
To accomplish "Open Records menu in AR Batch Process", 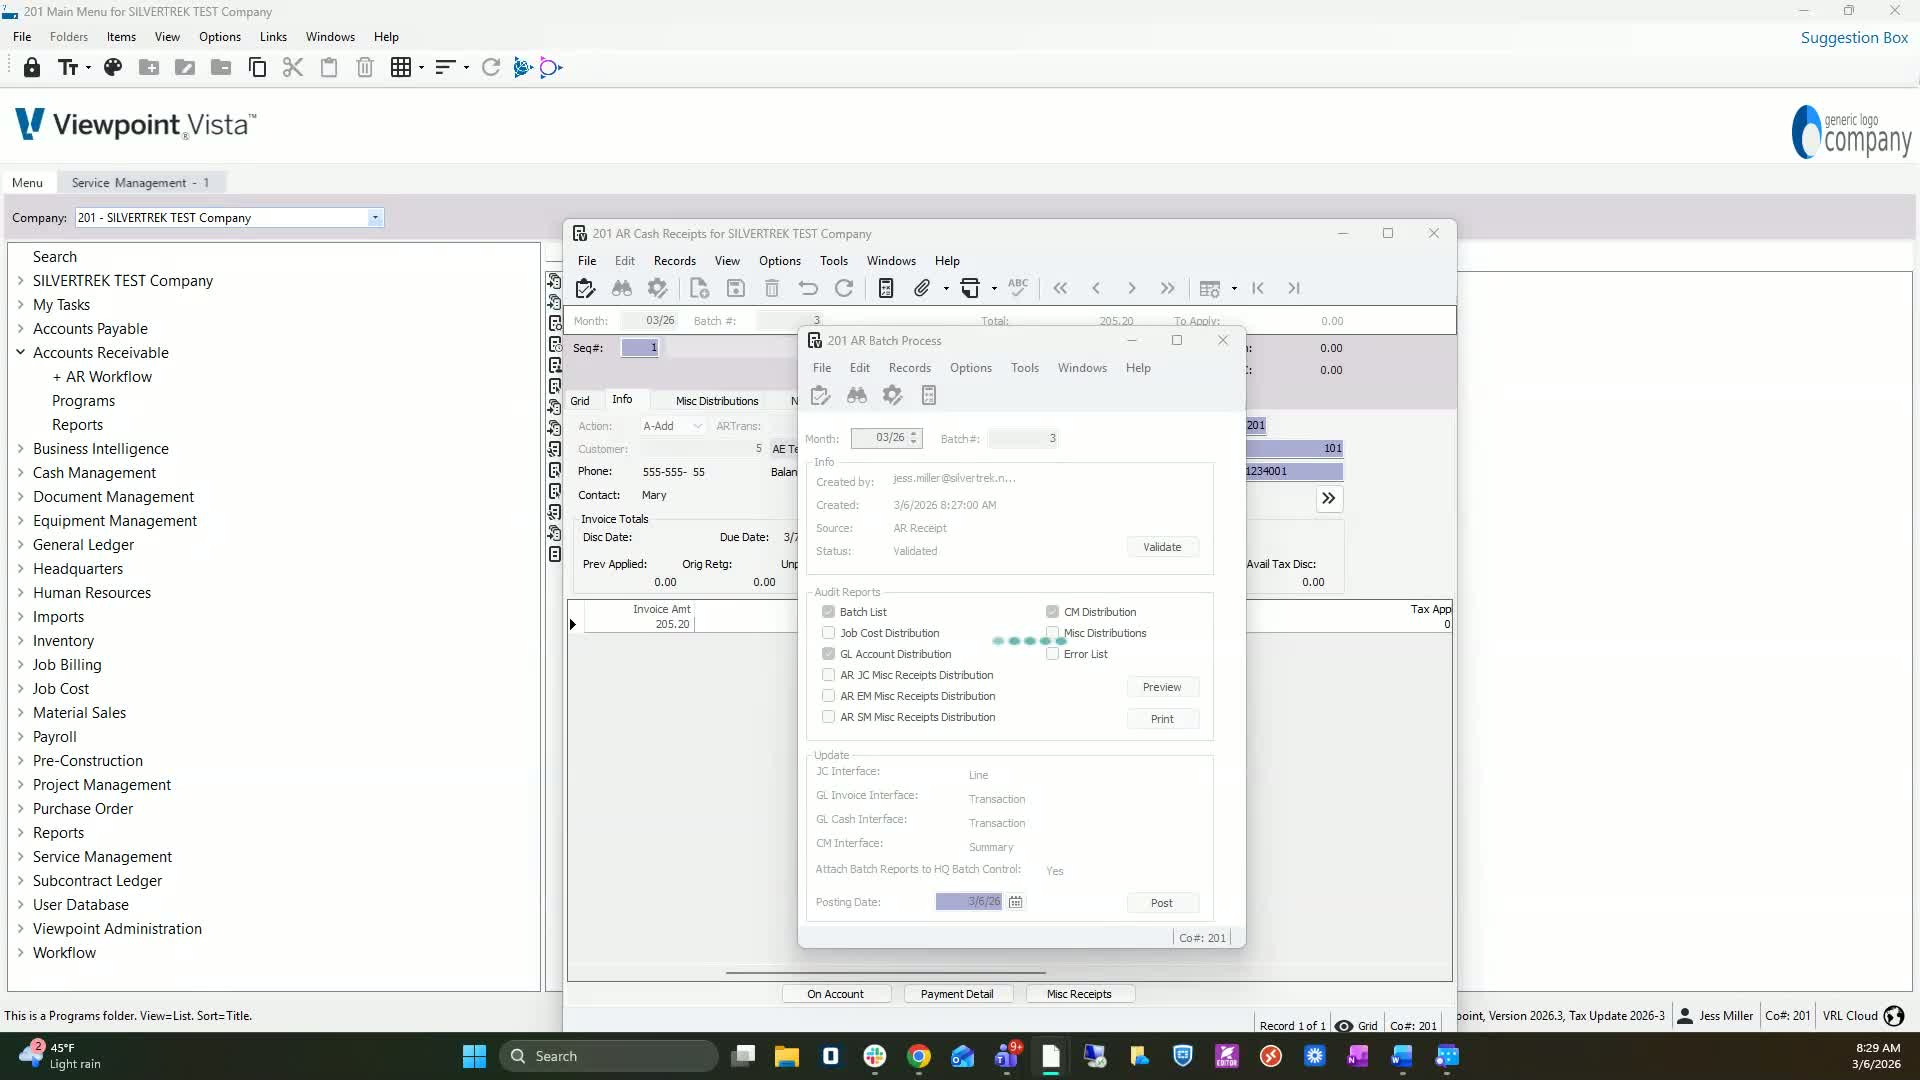I will point(909,368).
